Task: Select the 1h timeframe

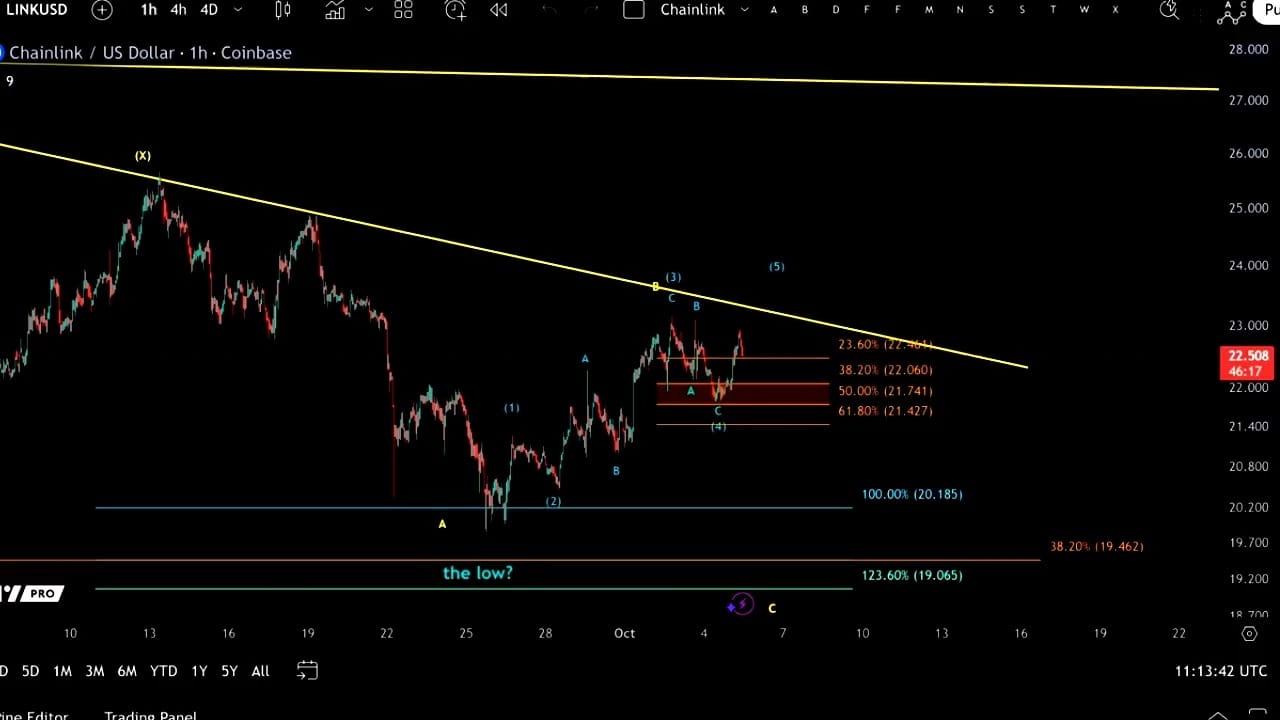Action: [x=148, y=10]
